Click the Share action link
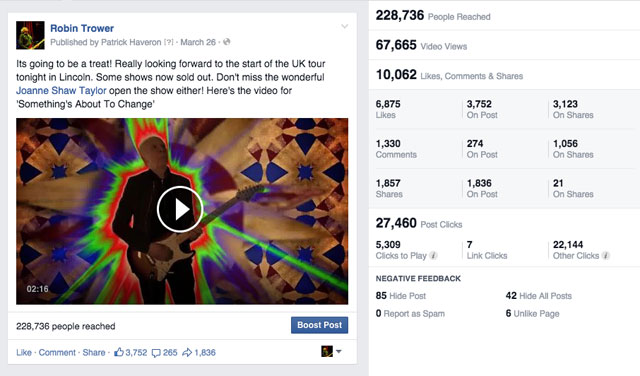The height and width of the screenshot is (376, 640). click(x=94, y=352)
